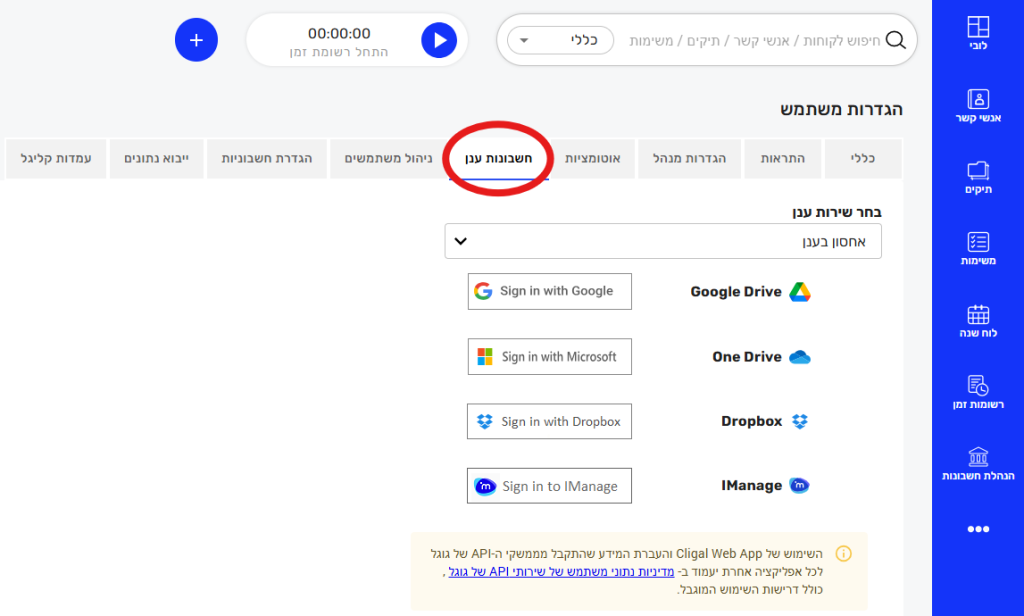Start the time record play button

[438, 40]
